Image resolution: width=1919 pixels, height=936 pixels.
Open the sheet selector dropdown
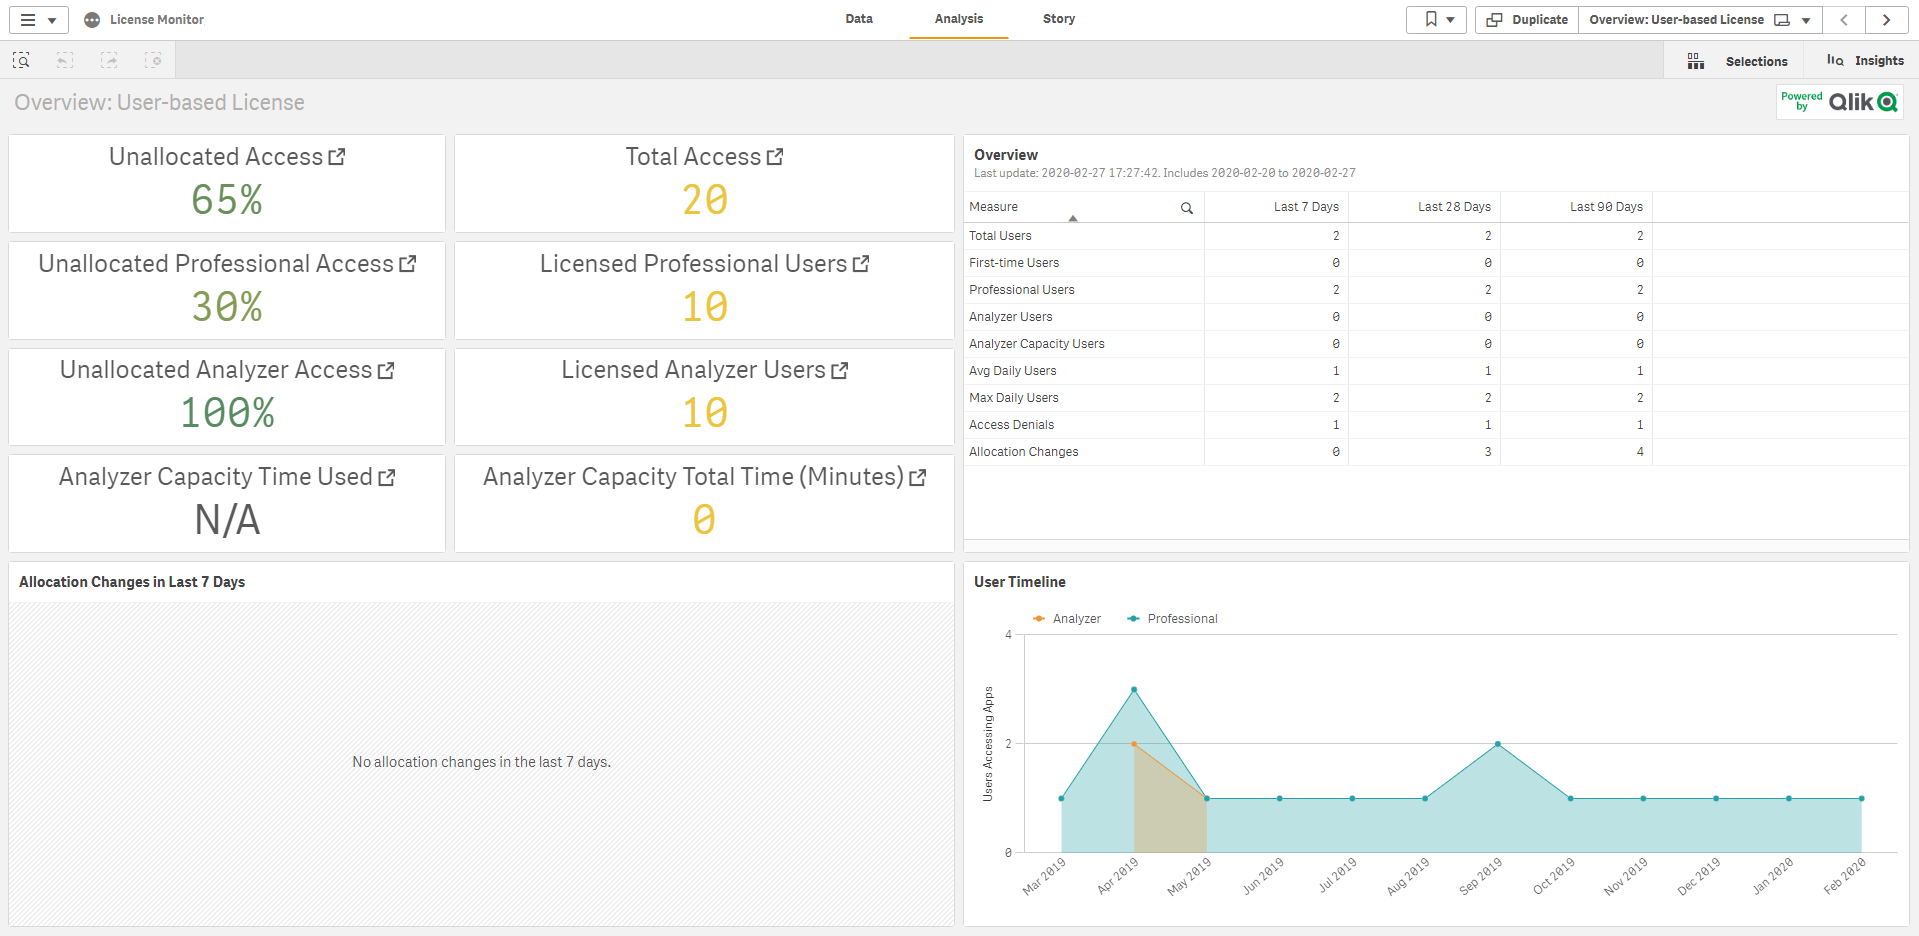(x=1700, y=20)
